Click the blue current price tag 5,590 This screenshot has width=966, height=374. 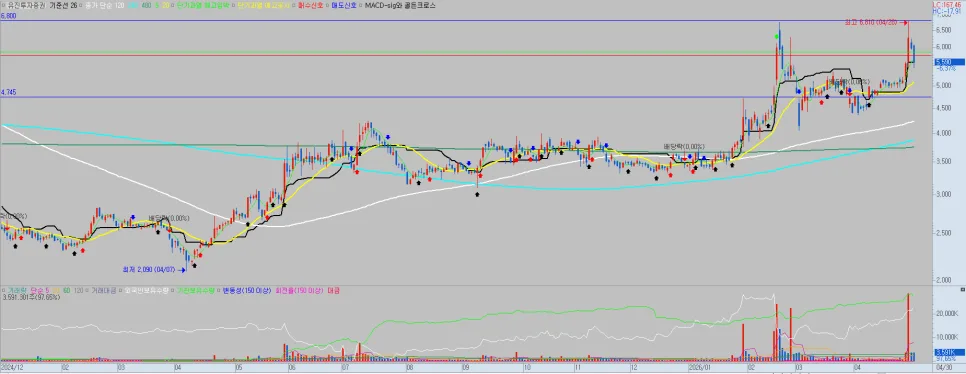point(948,62)
